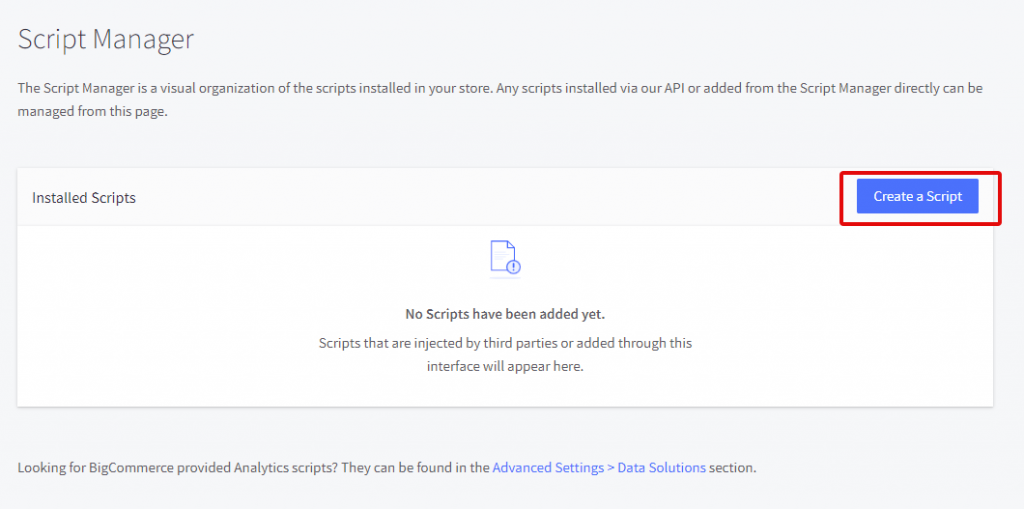This screenshot has height=509, width=1024.
Task: Click "No Scripts have been added yet." message
Action: [x=505, y=314]
